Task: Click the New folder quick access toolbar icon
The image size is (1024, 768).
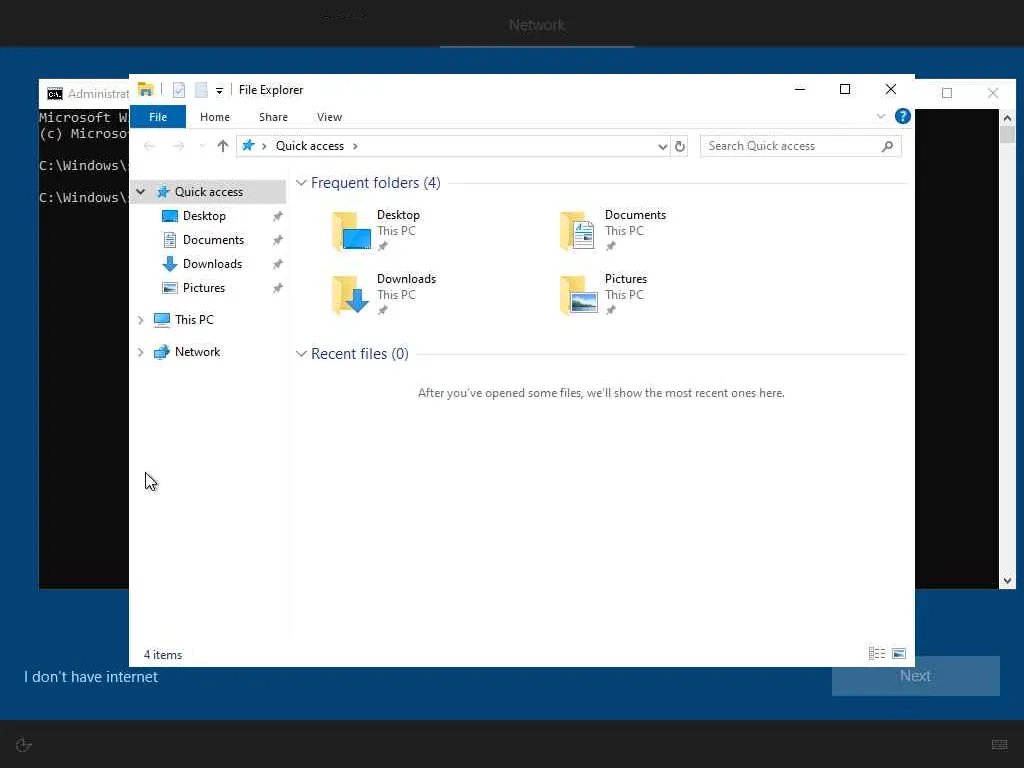Action: coord(201,90)
